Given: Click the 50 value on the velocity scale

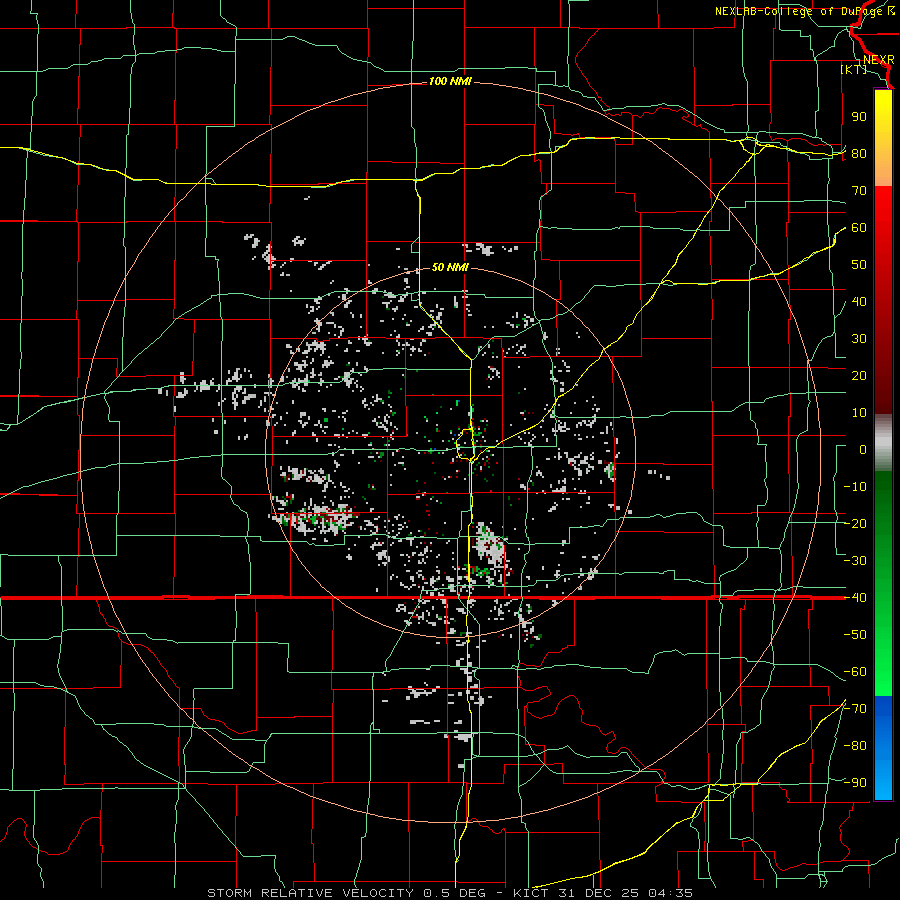Looking at the screenshot, I should [x=859, y=265].
